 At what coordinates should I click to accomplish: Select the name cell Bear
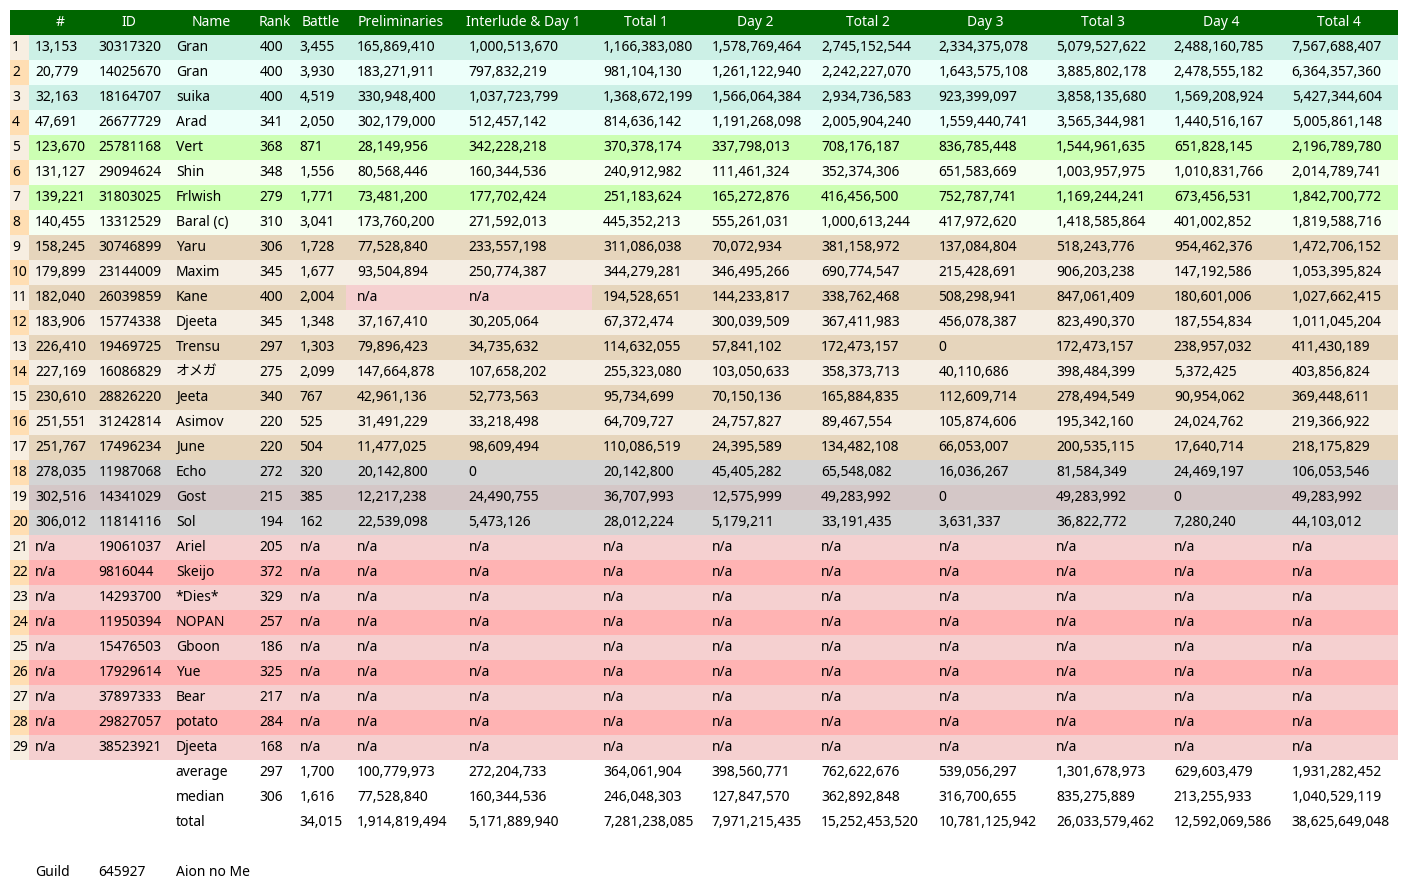(x=190, y=696)
